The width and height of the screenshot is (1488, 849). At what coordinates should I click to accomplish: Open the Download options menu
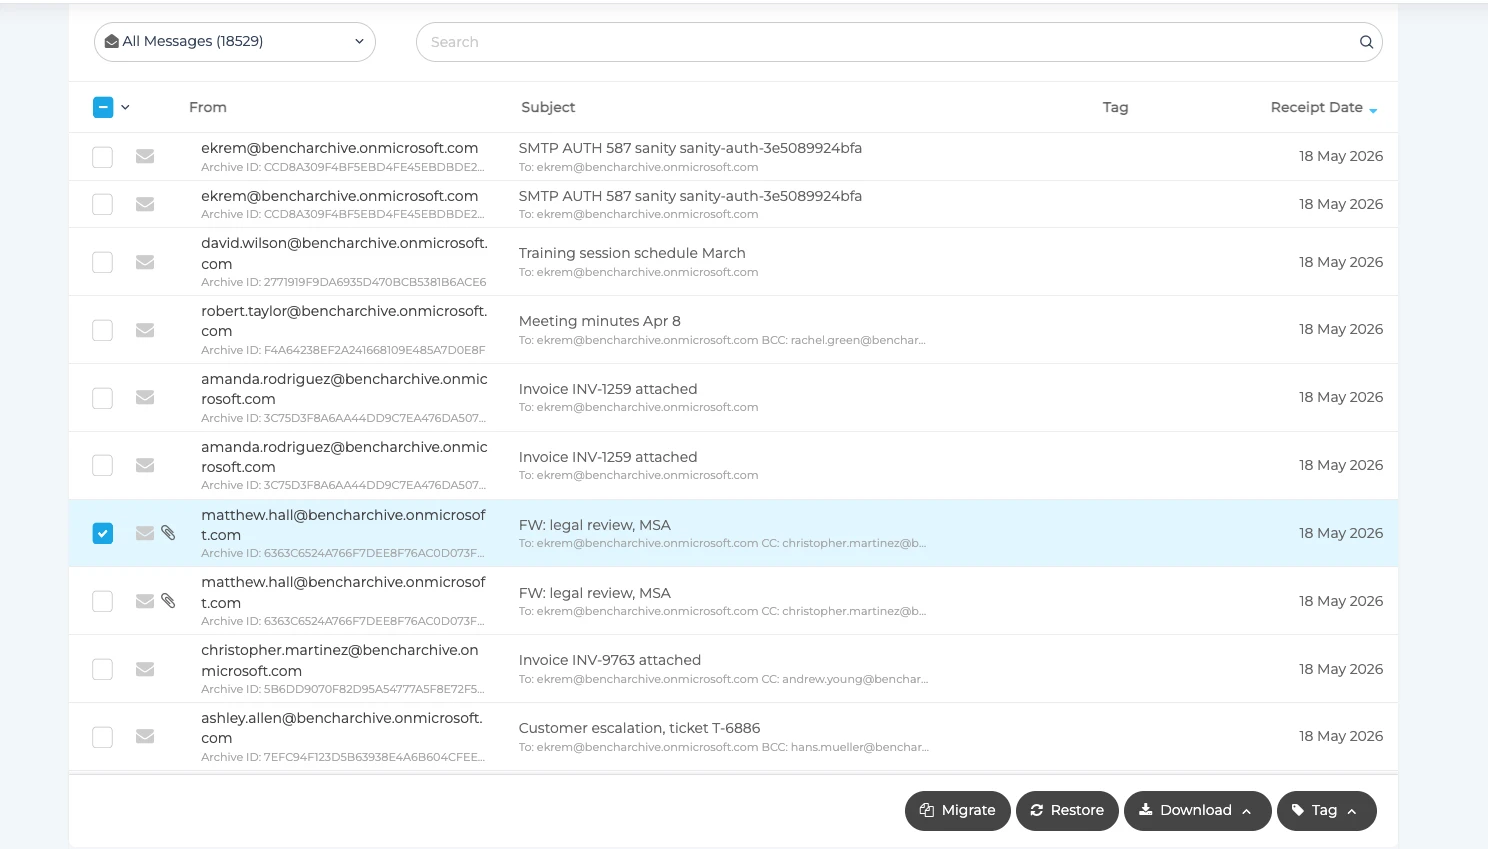pos(1197,810)
